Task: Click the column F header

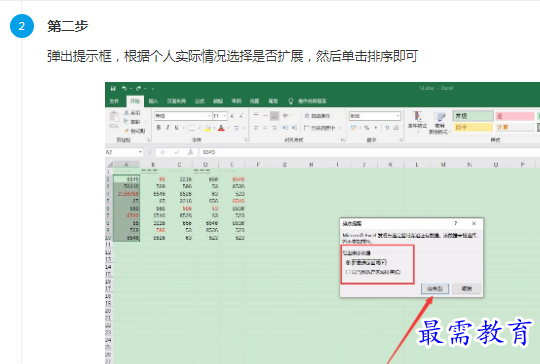Action: [258, 165]
